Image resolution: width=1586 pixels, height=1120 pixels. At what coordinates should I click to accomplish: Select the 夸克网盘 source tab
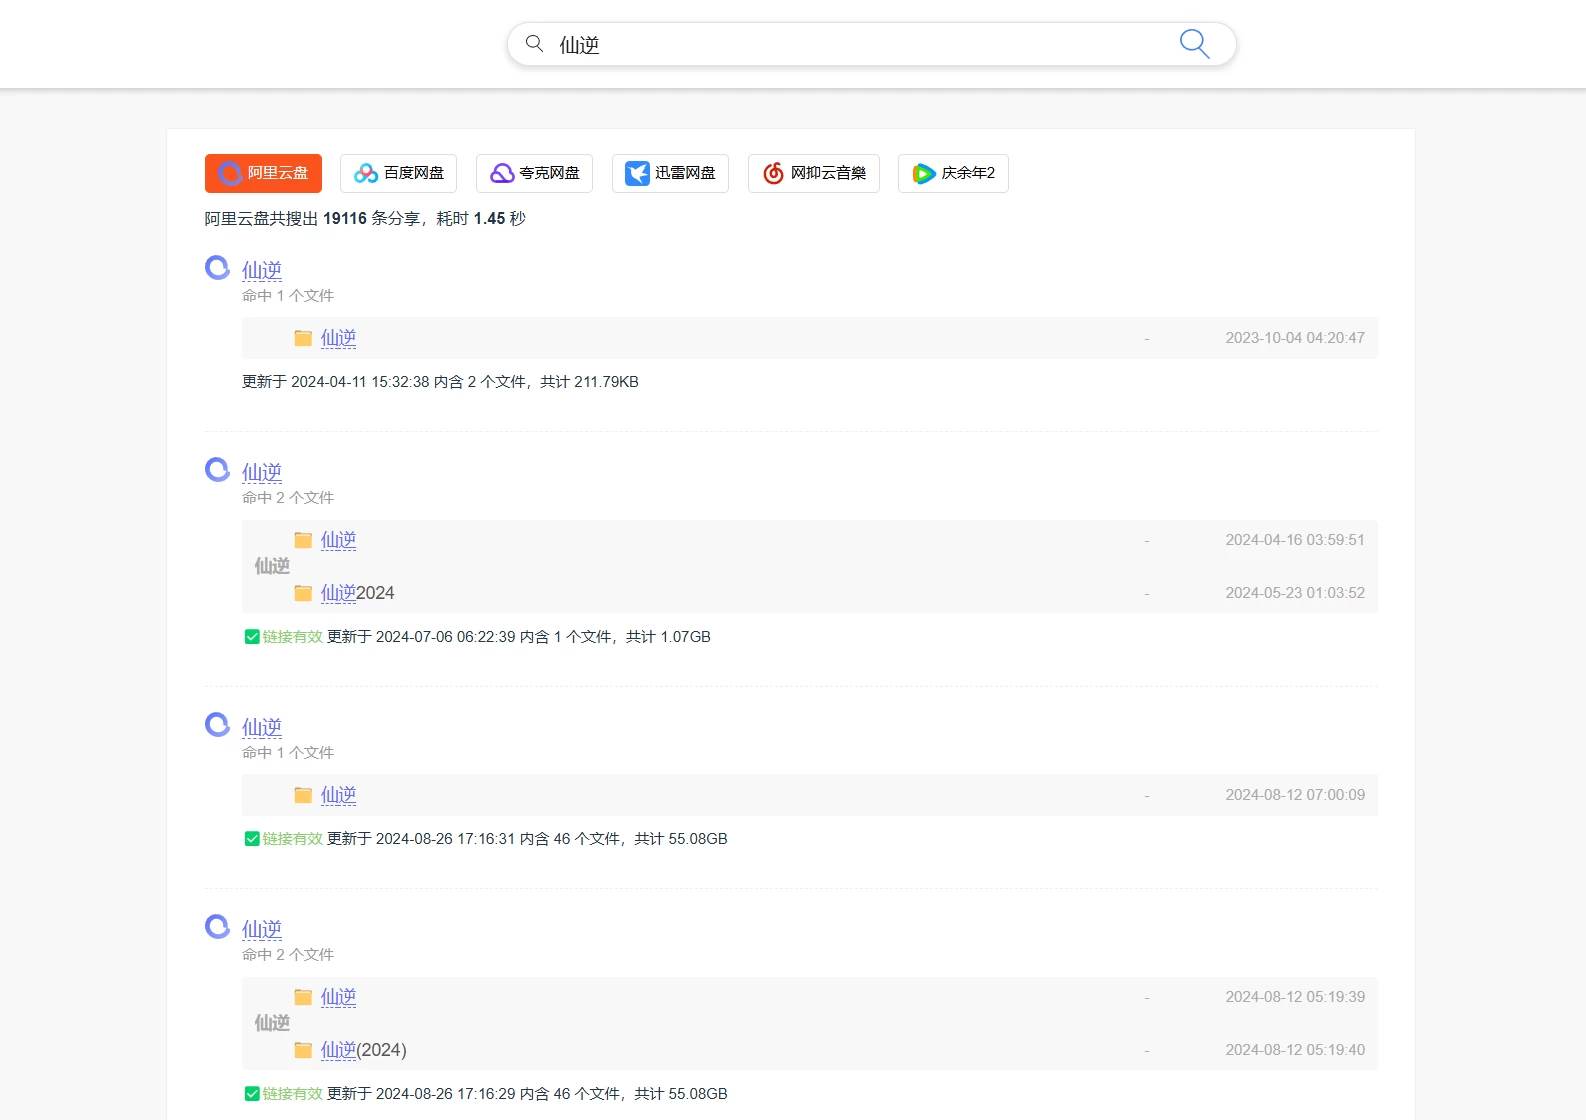click(534, 173)
